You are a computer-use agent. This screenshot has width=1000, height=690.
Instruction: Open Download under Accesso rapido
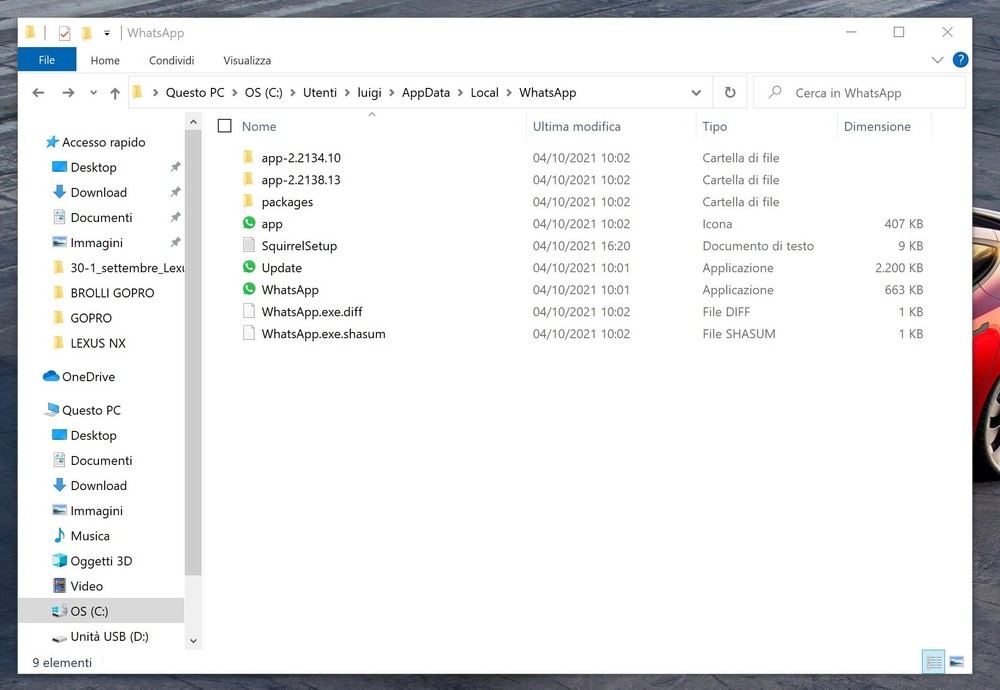click(99, 192)
